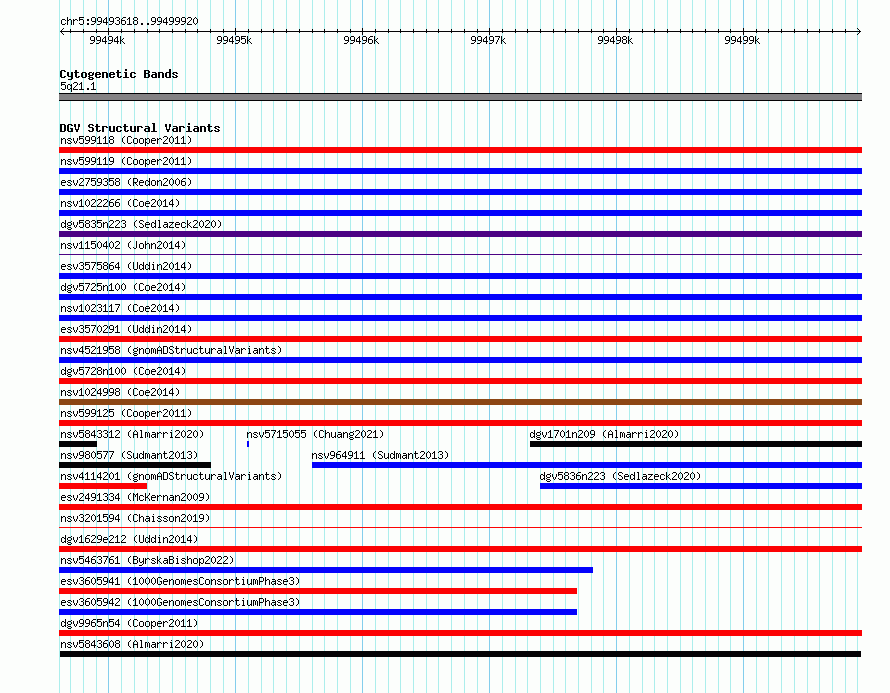Click the esv3570291 (Uddin2014) label
The image size is (890, 693).
coord(126,329)
